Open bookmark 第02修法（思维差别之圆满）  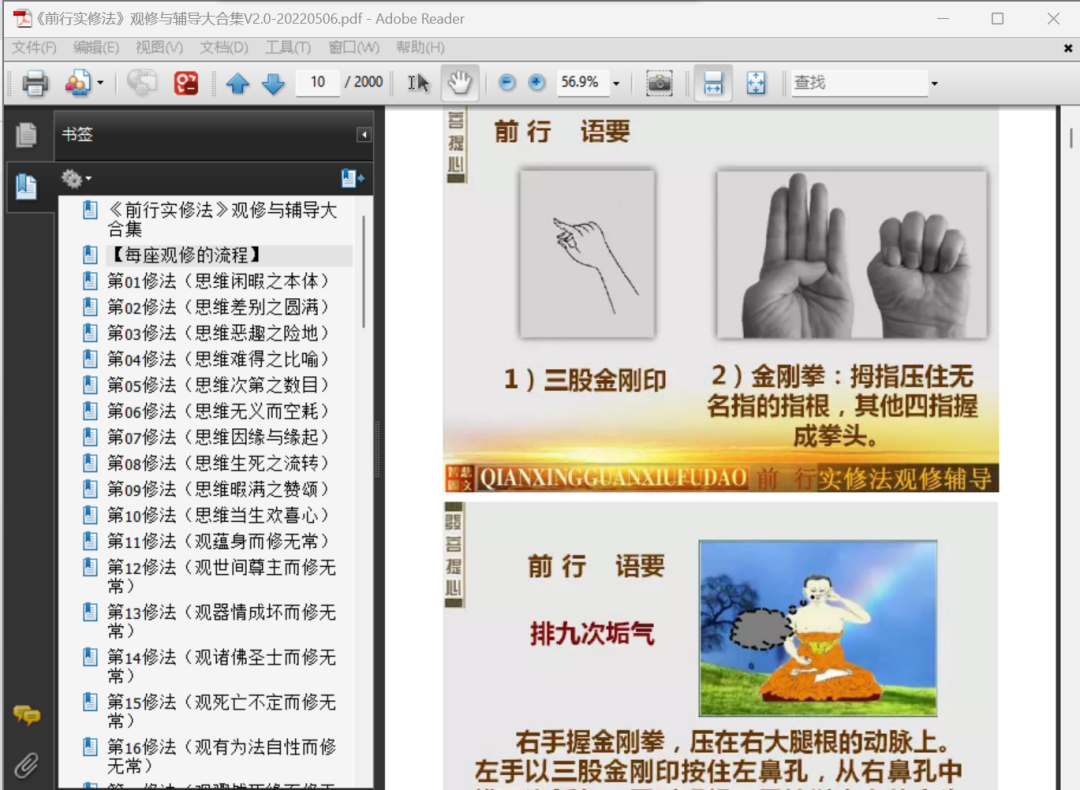coord(218,307)
